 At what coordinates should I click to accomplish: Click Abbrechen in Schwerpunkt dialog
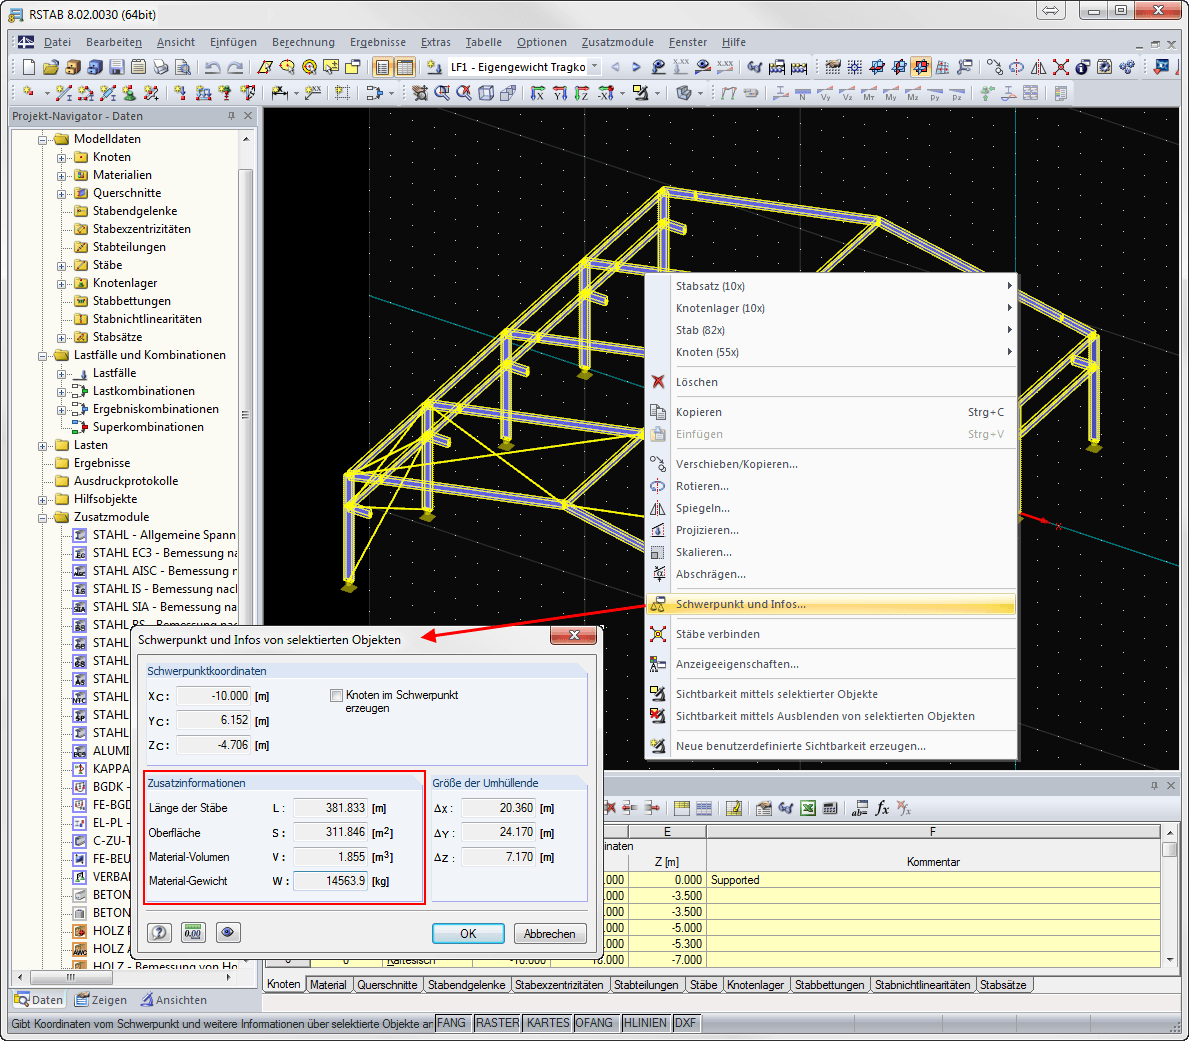[x=550, y=933]
